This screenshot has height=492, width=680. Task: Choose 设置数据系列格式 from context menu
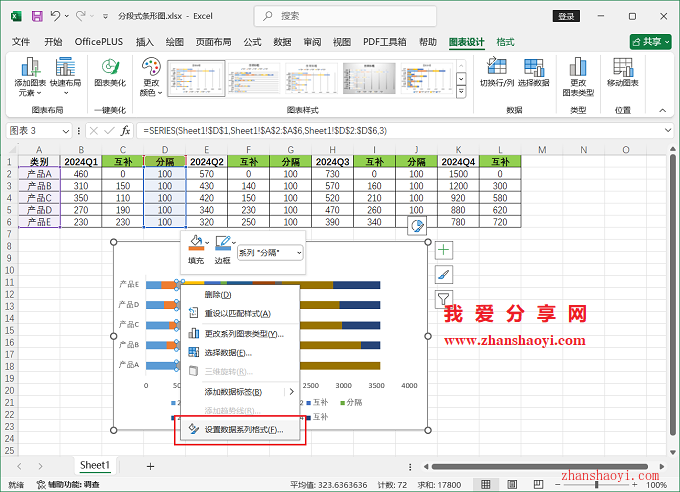(x=243, y=429)
